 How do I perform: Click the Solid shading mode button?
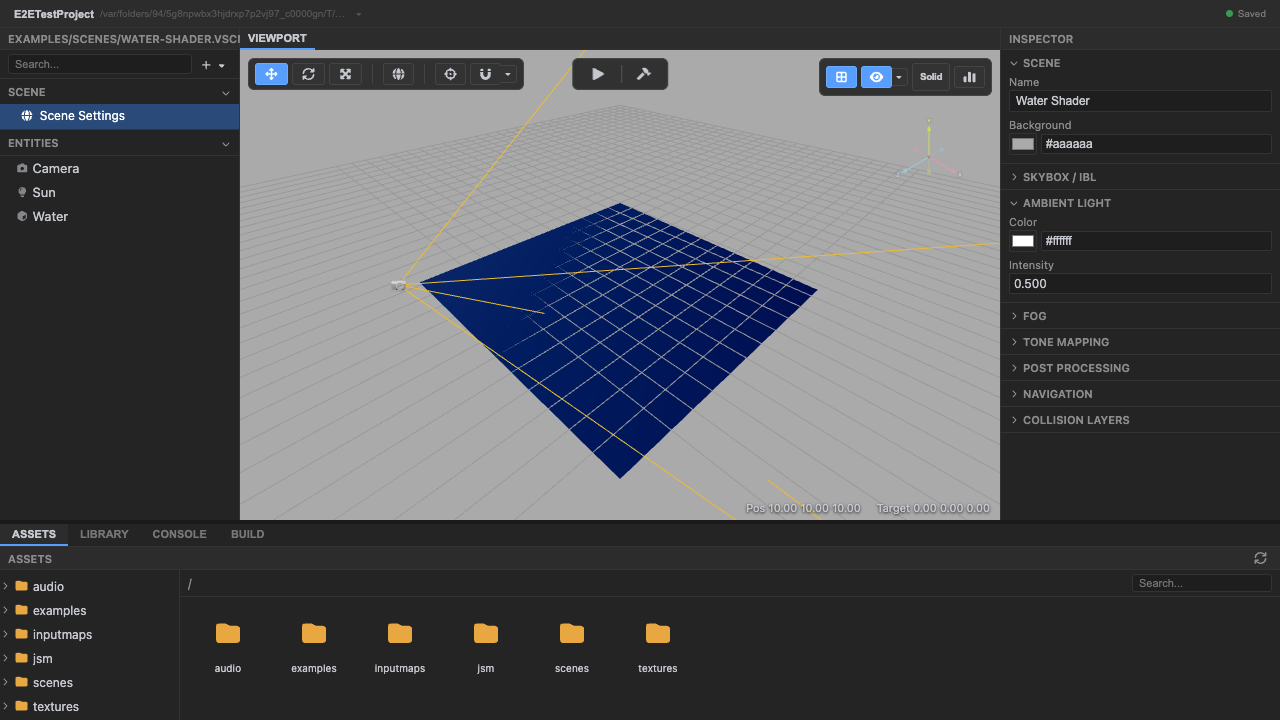pyautogui.click(x=931, y=77)
